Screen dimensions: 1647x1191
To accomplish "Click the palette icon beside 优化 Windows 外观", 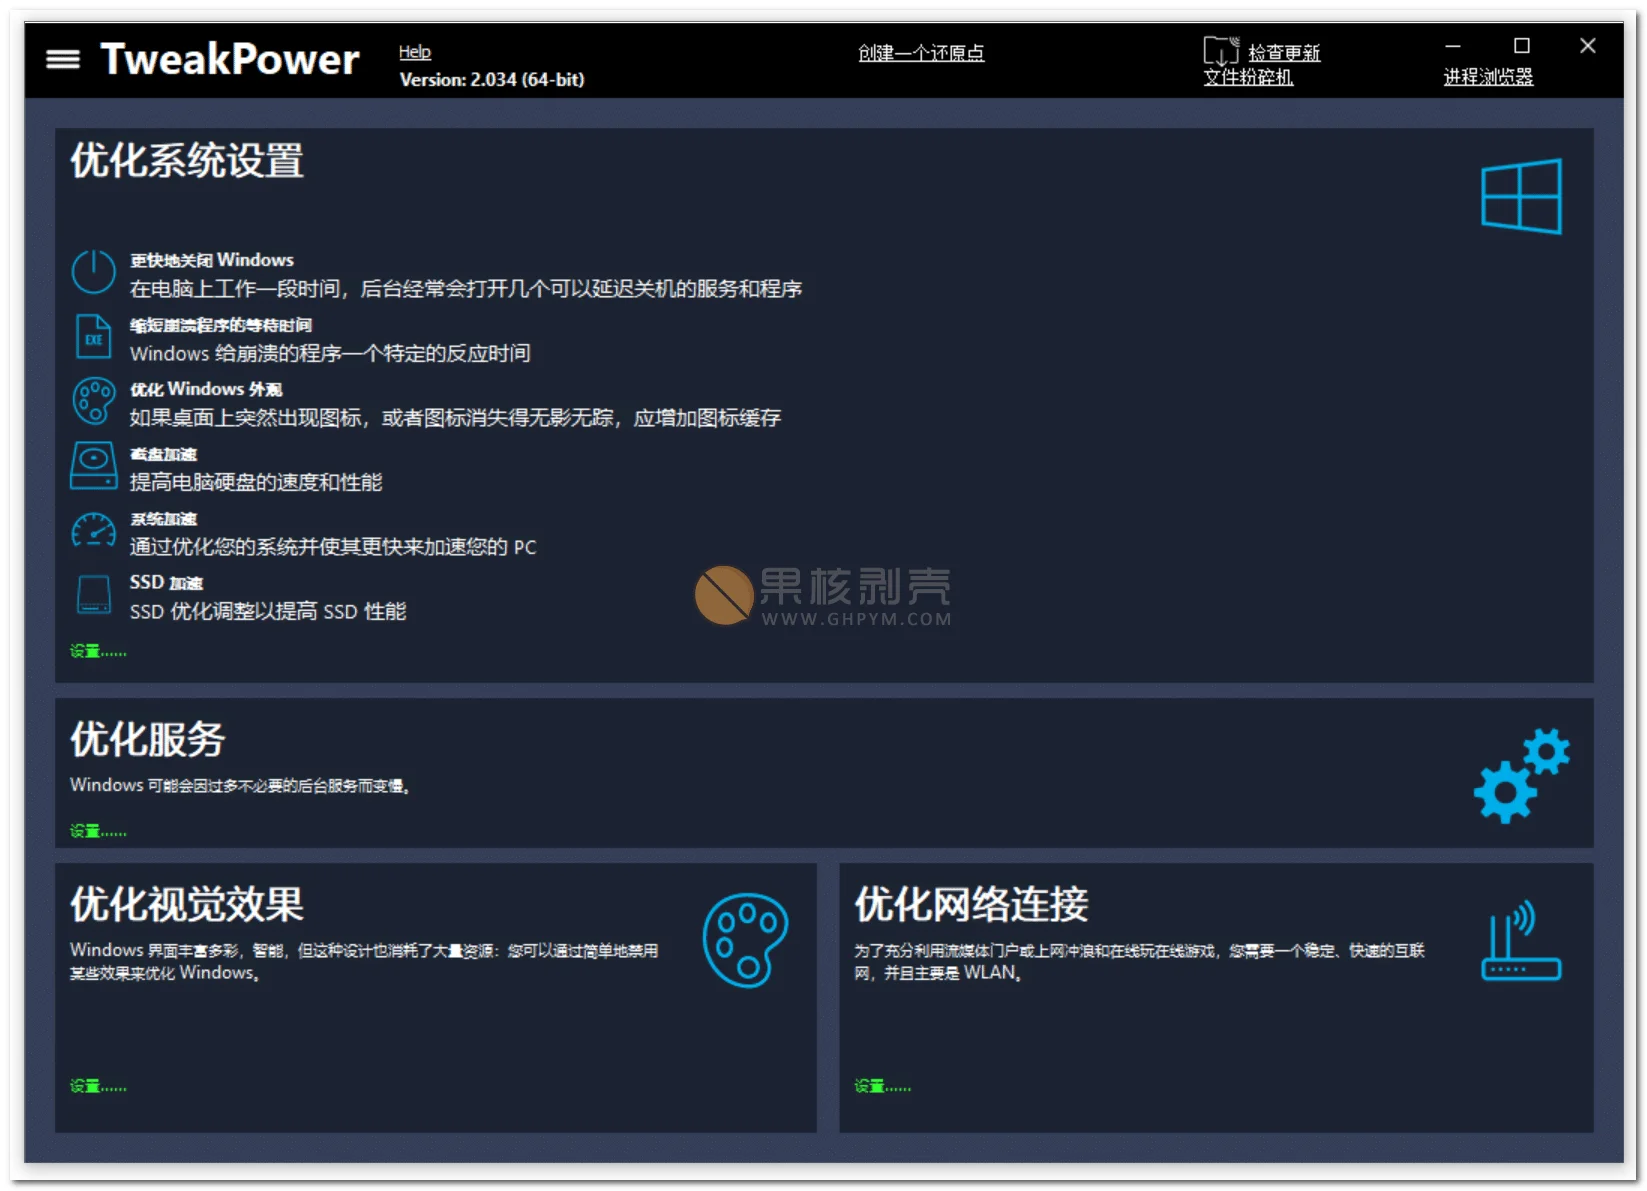I will click(93, 401).
